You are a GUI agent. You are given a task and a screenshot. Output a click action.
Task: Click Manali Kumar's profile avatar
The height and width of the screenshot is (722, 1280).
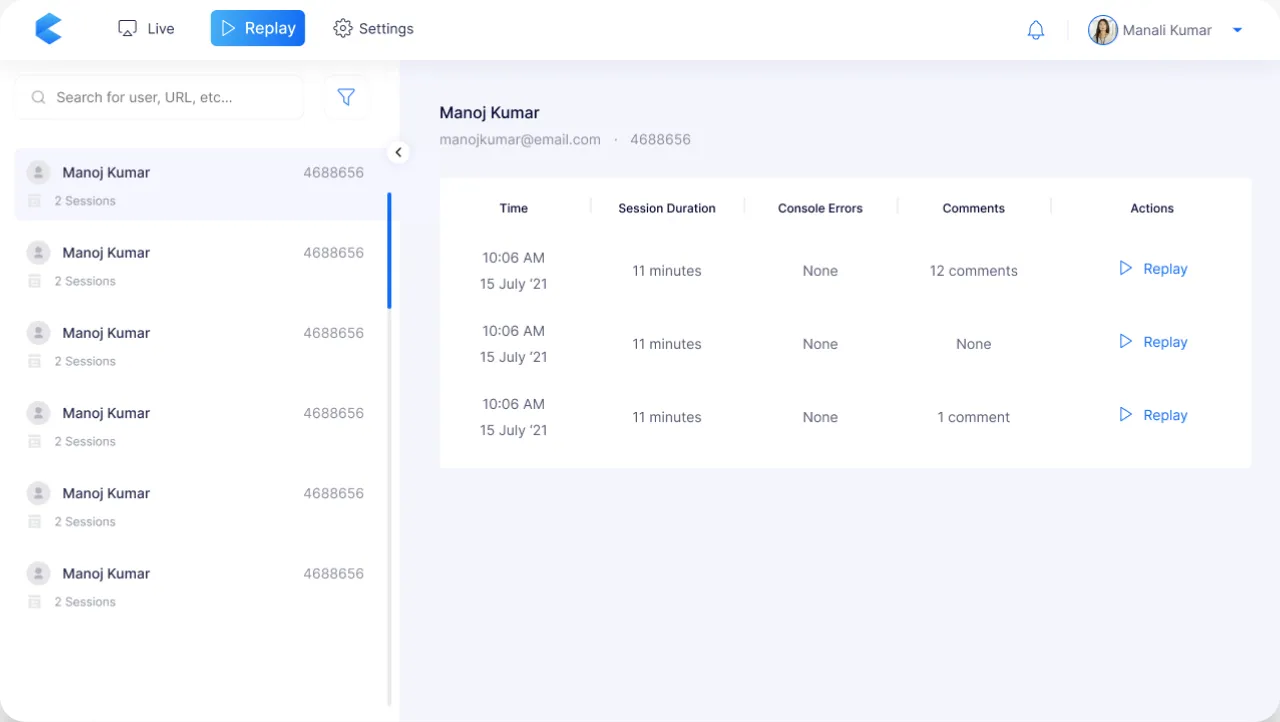(1103, 30)
